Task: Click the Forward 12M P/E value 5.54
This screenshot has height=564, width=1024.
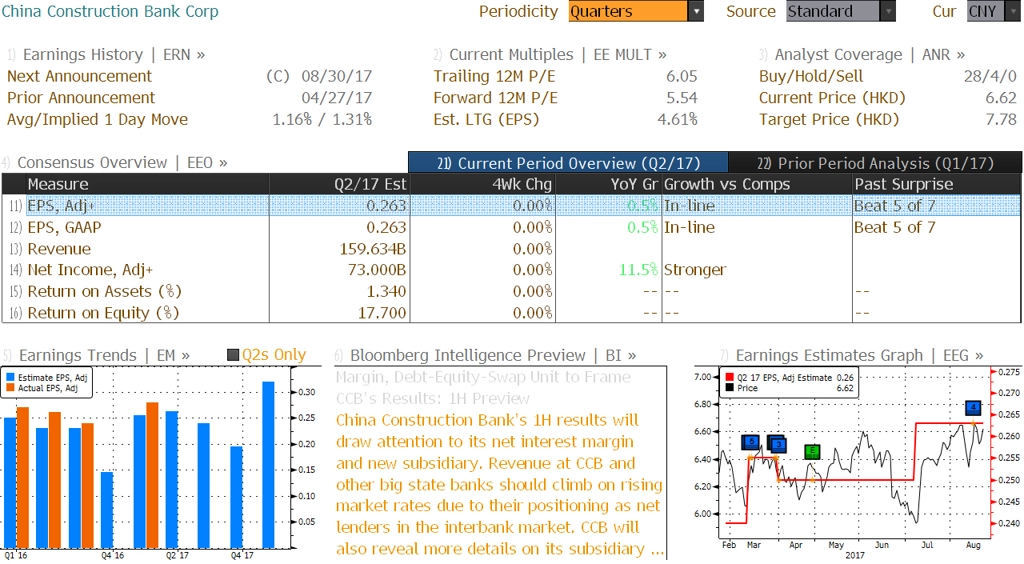Action: click(682, 98)
